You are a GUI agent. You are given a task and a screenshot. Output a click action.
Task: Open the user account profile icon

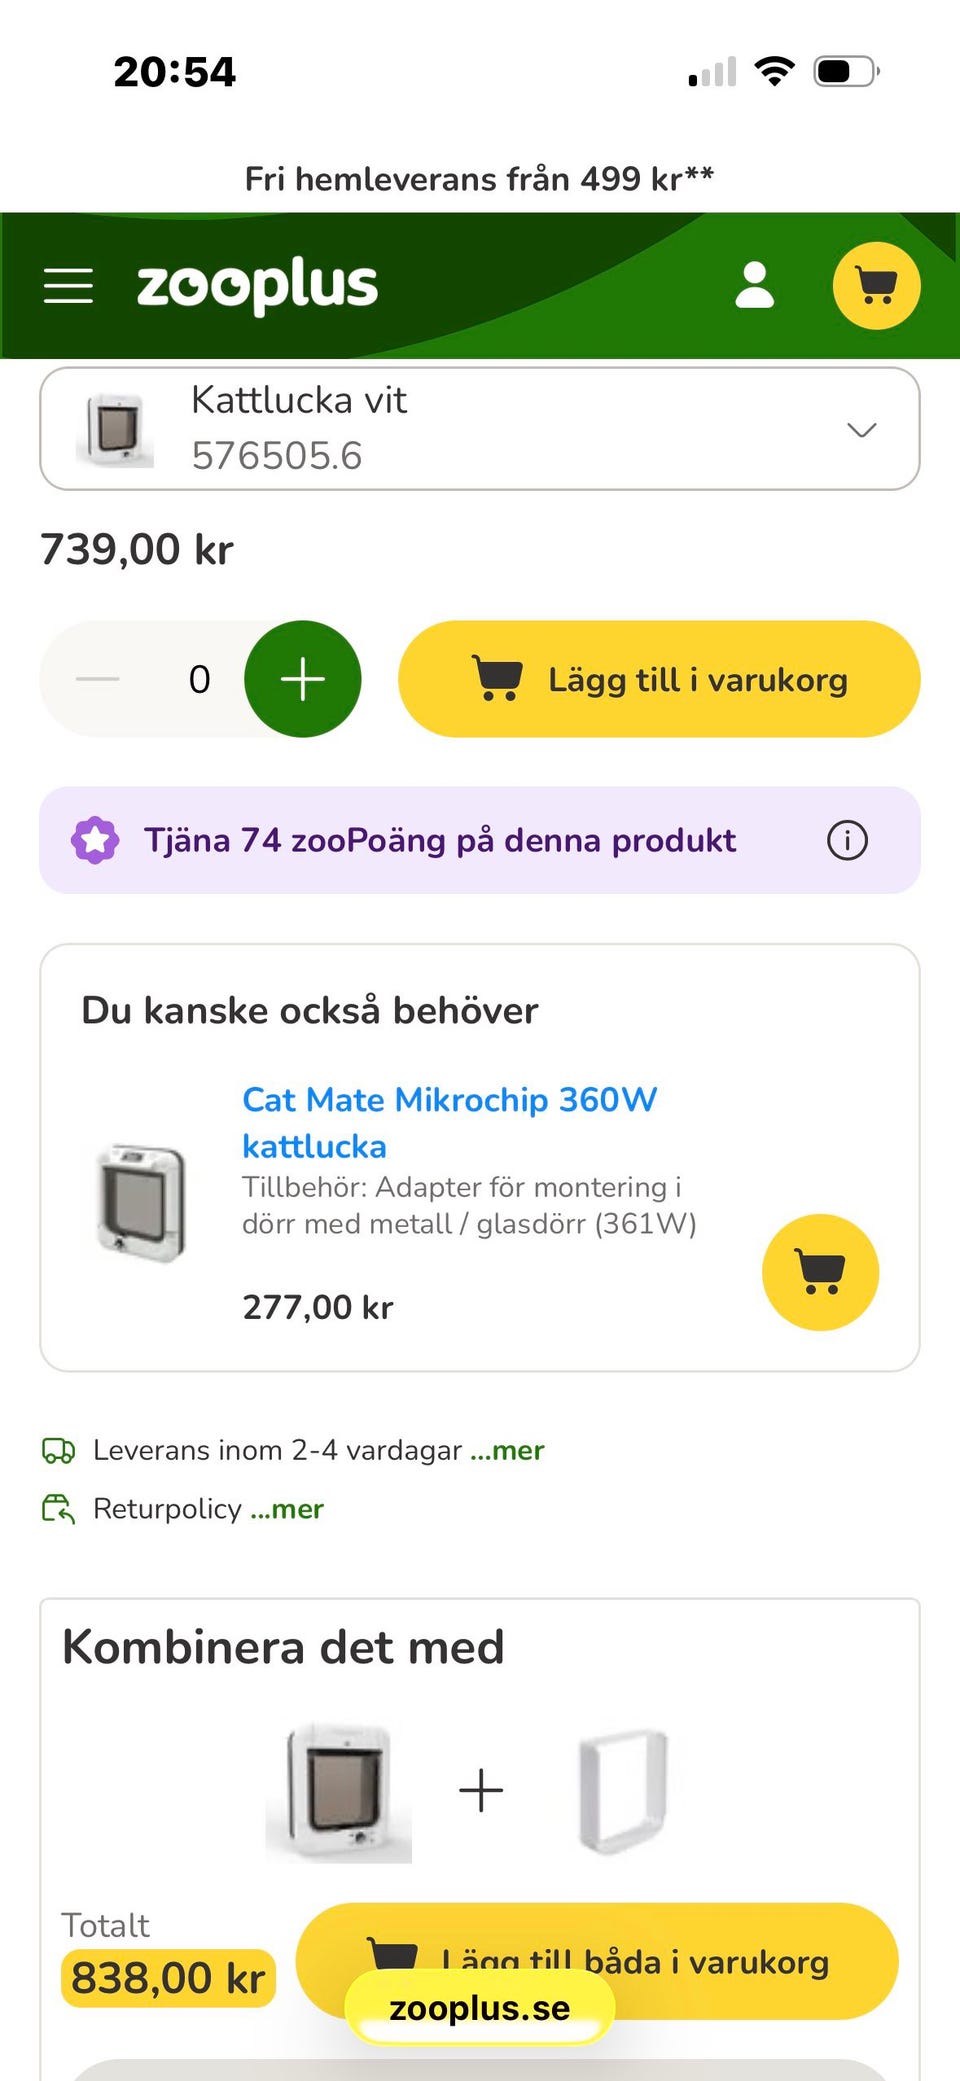[755, 286]
